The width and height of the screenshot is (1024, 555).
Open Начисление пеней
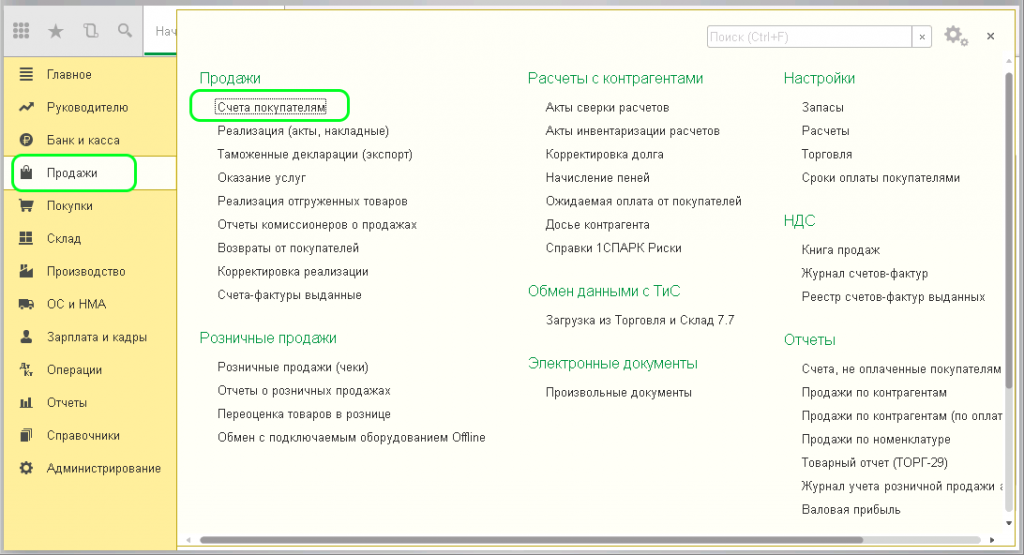point(598,178)
